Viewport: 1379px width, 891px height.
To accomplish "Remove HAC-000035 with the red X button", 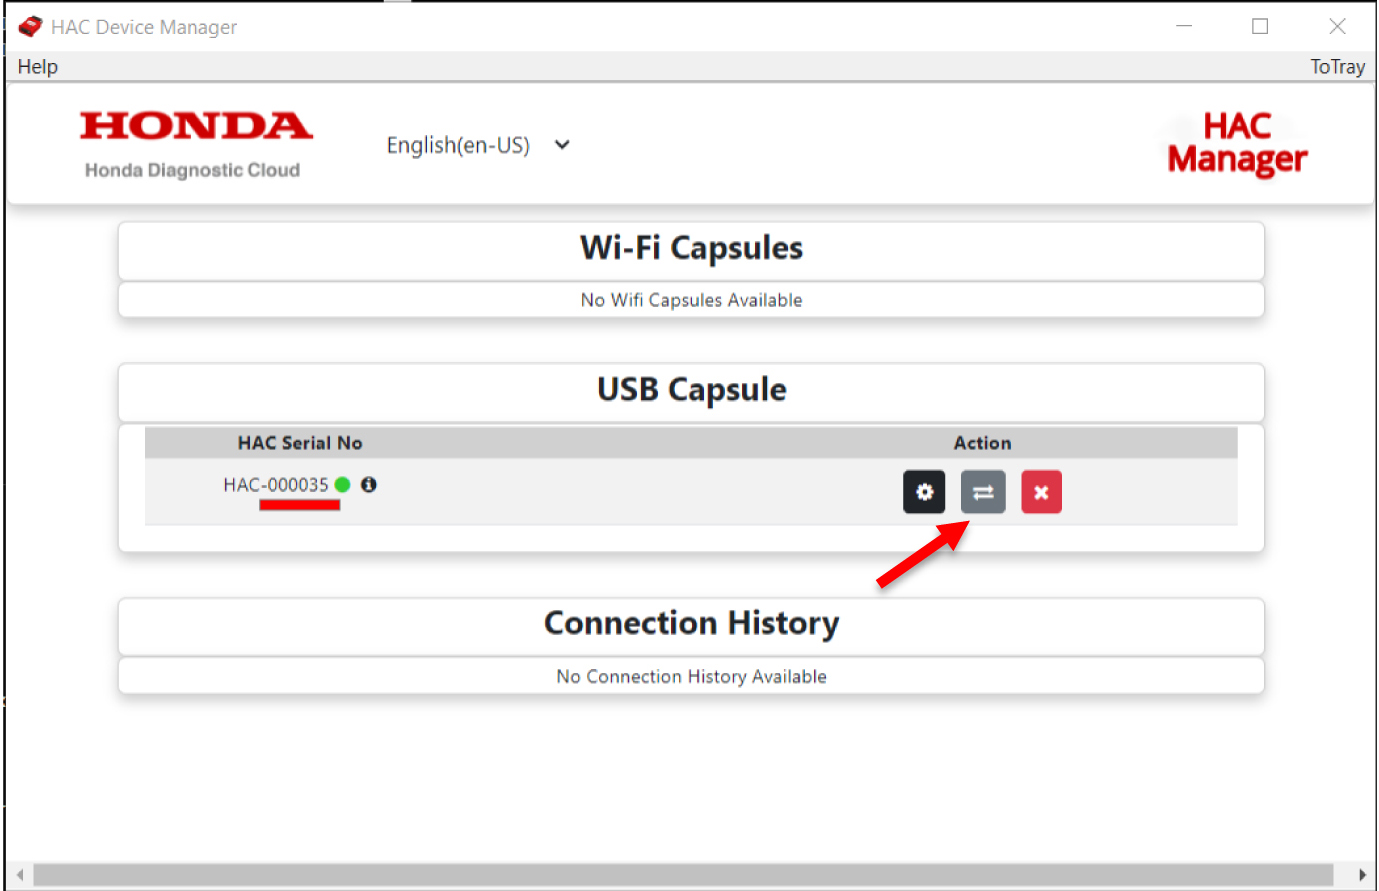I will [1041, 492].
